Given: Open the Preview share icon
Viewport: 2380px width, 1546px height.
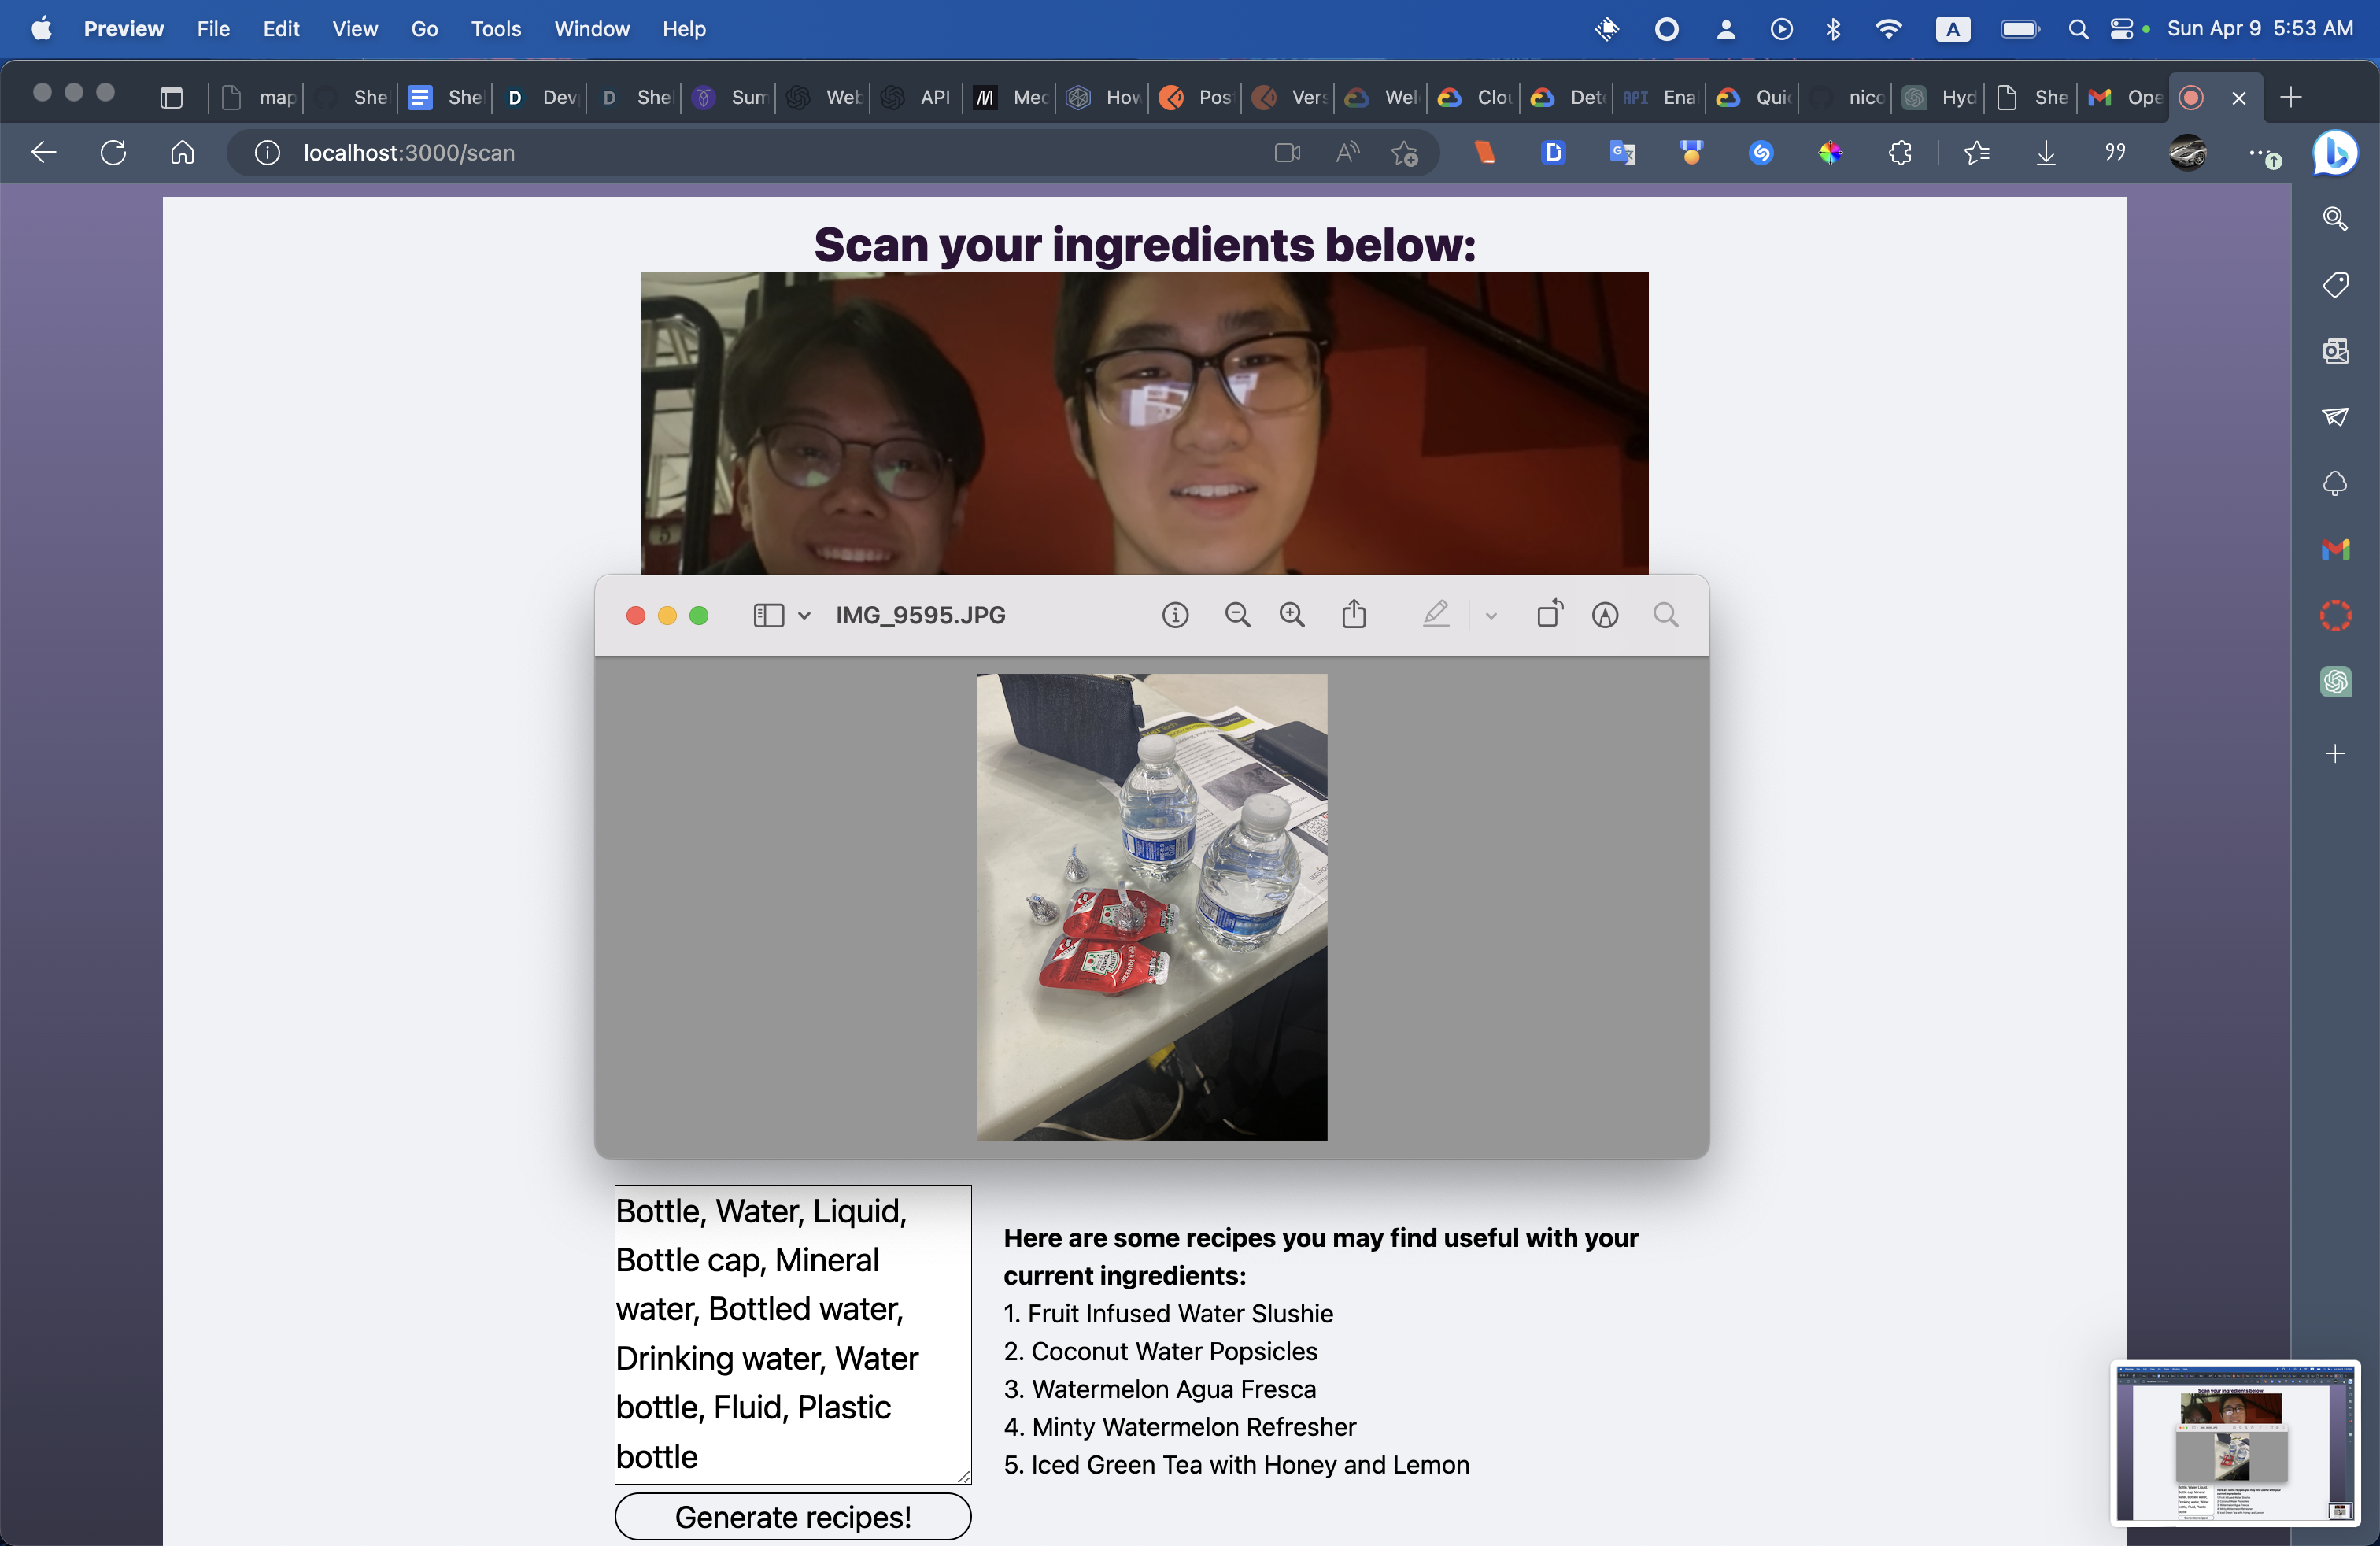Looking at the screenshot, I should point(1354,614).
